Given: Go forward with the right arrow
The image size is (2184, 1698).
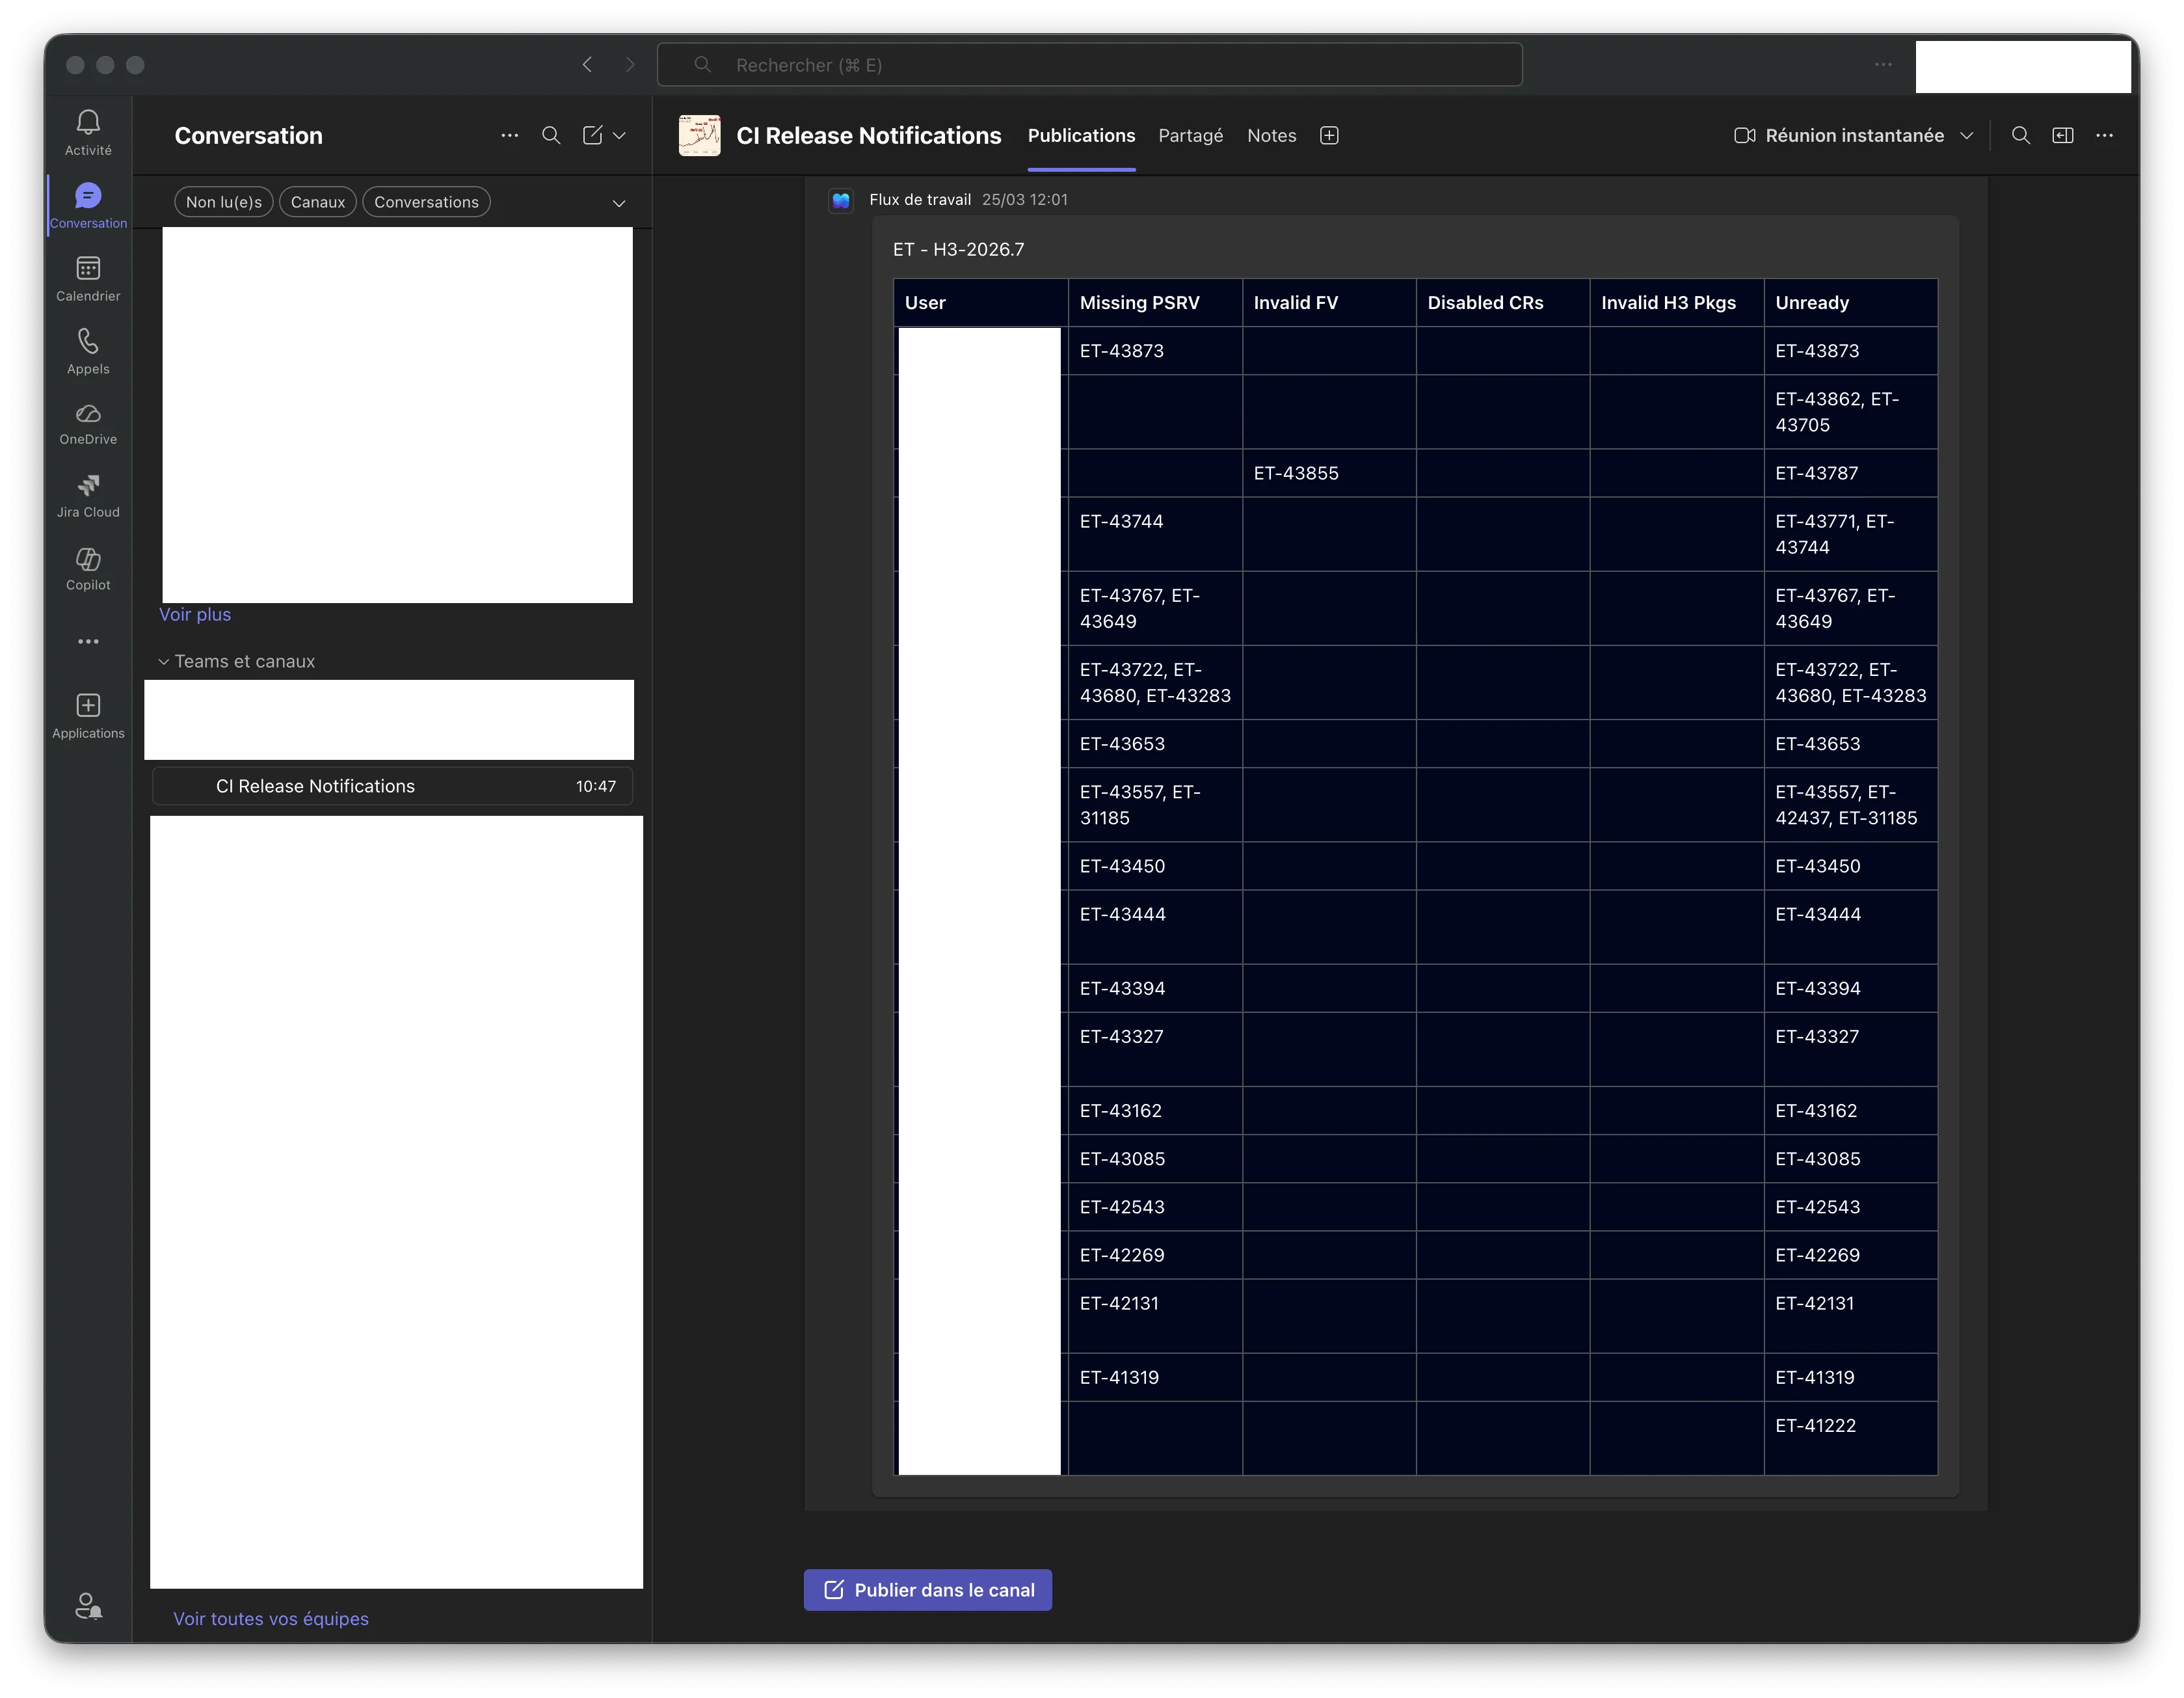Looking at the screenshot, I should click(630, 65).
